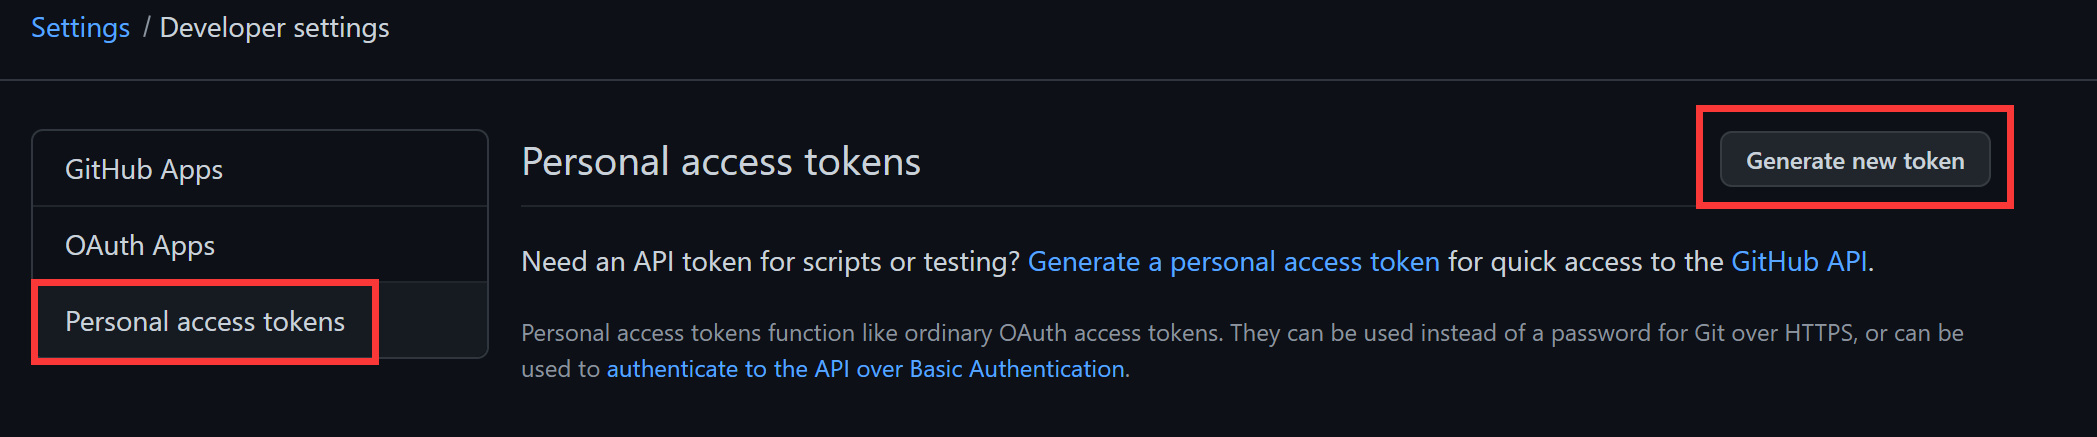Click the Developer settings breadcrumb text
This screenshot has width=2097, height=437.
[x=274, y=28]
